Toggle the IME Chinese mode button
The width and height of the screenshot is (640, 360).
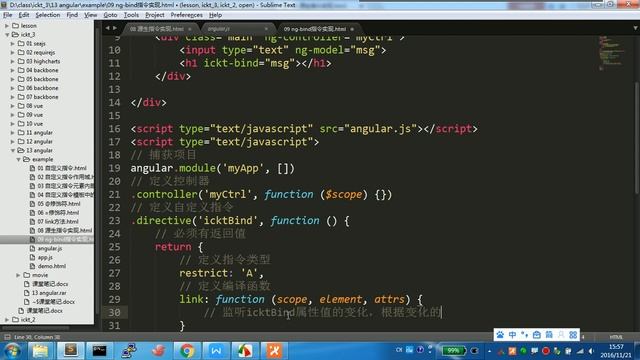tap(512, 335)
